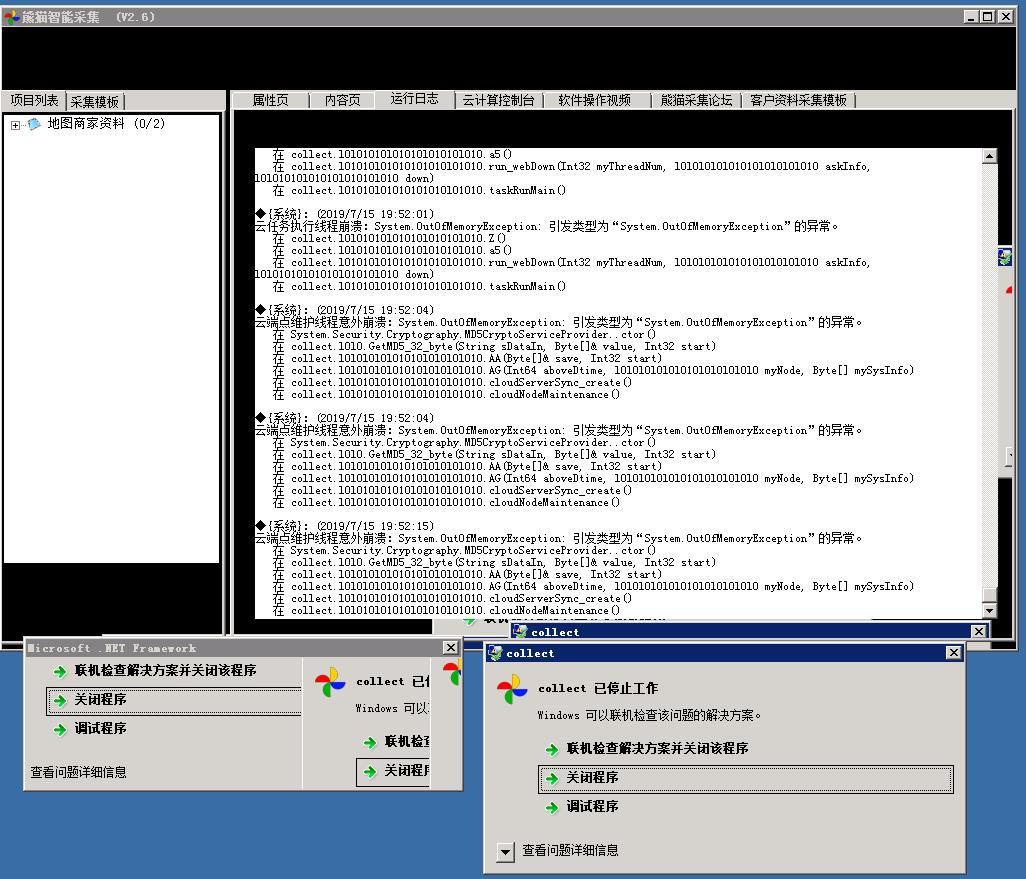
Task: Expand the 地图商家资料 tree node
Action: pyautogui.click(x=15, y=125)
